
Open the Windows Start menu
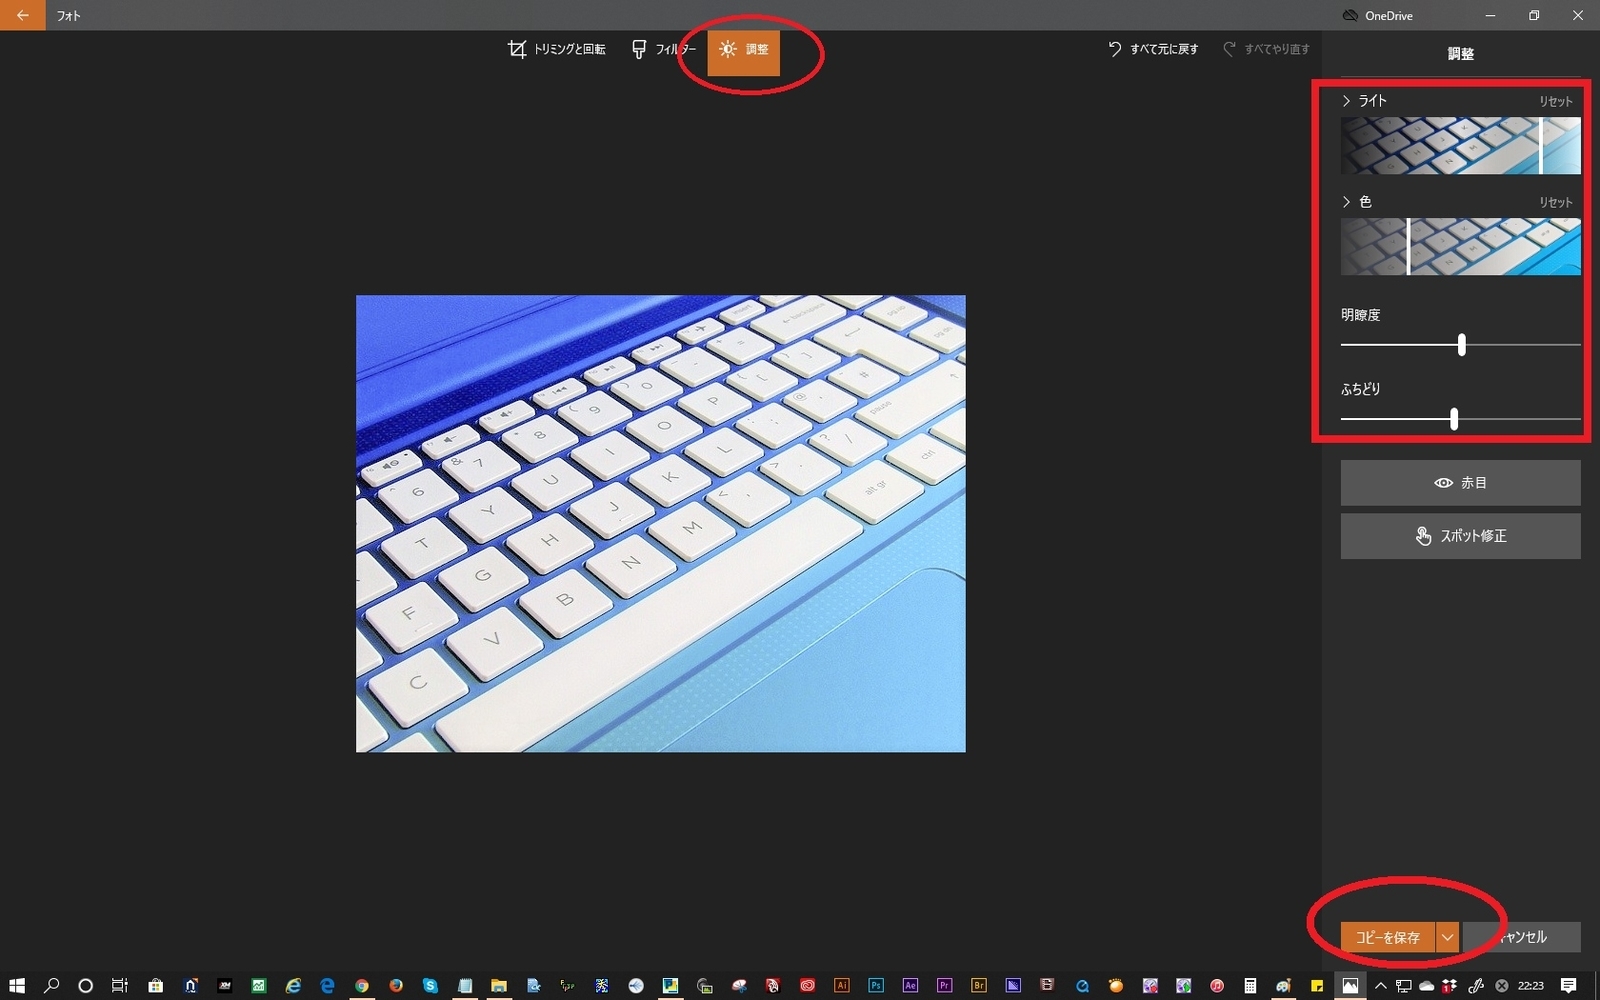17,986
